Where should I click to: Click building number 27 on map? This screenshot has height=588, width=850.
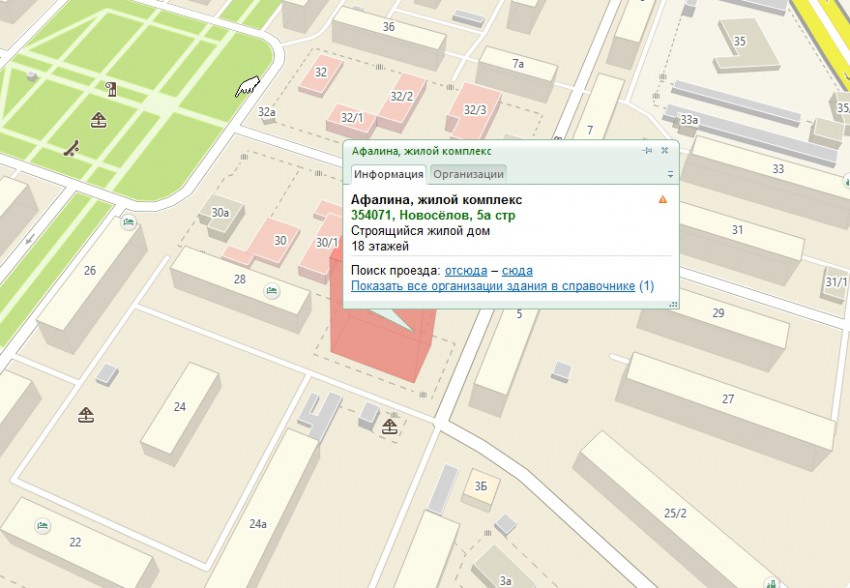728,398
